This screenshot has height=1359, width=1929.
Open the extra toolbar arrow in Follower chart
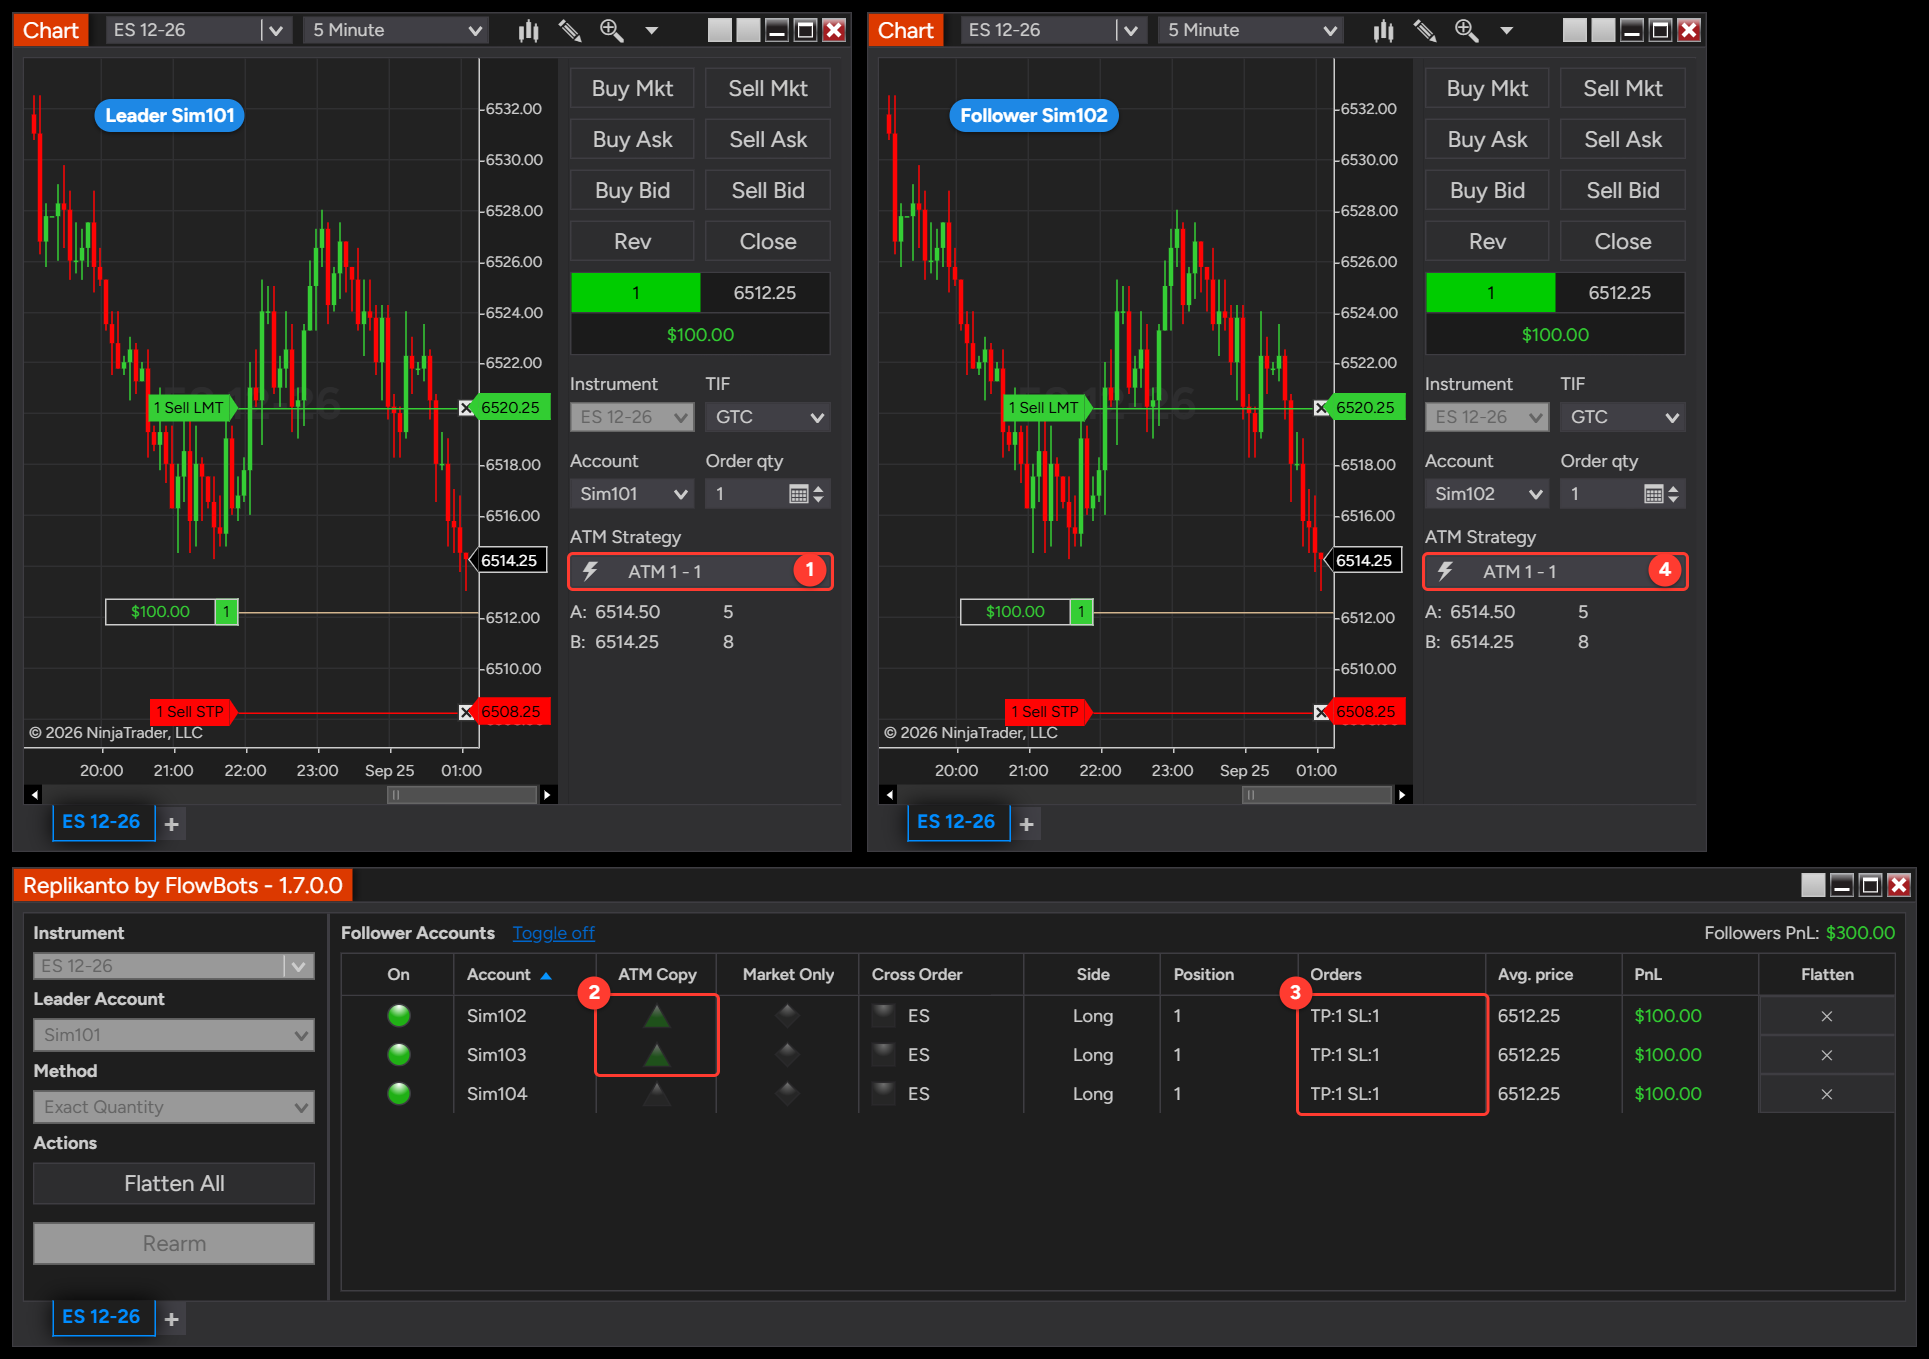tap(1507, 31)
